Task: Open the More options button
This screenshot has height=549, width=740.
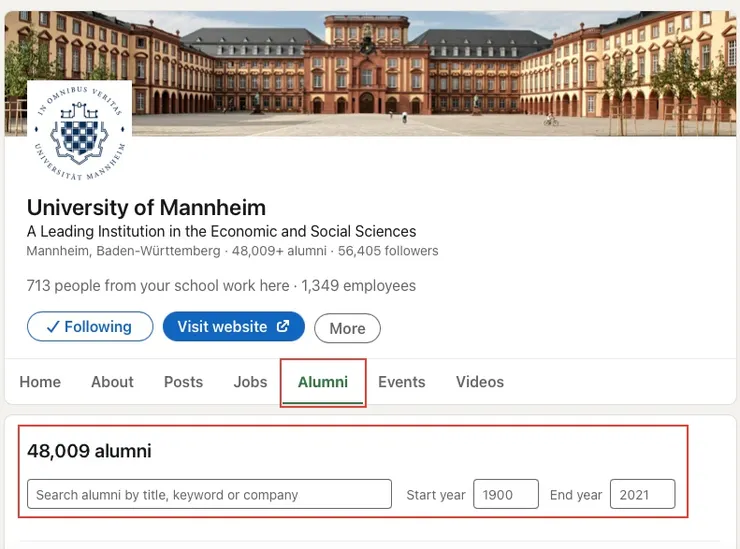Action: [347, 328]
